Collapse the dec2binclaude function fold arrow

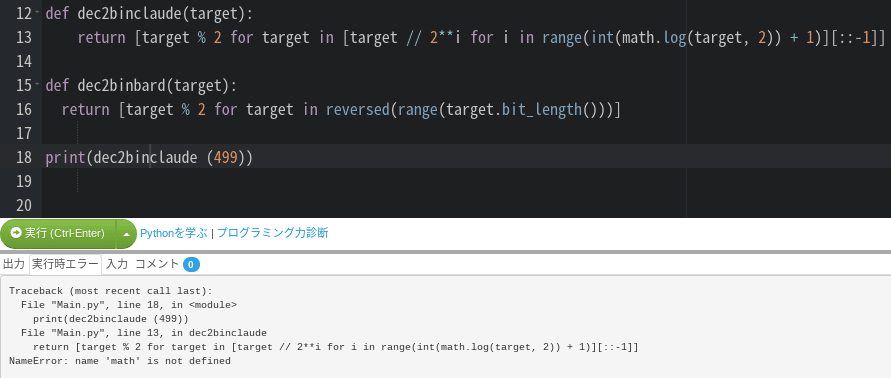[x=38, y=12]
